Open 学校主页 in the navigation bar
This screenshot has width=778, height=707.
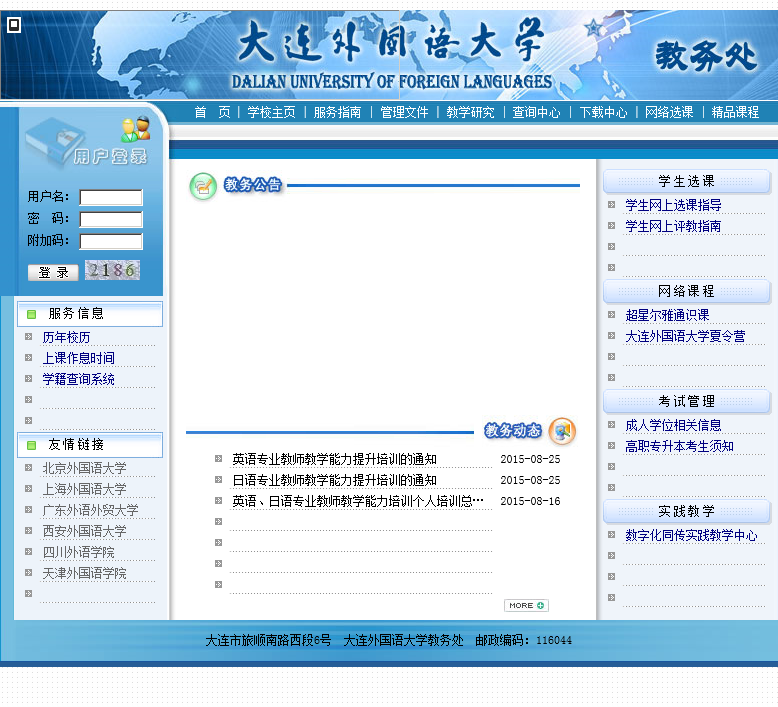tap(271, 112)
